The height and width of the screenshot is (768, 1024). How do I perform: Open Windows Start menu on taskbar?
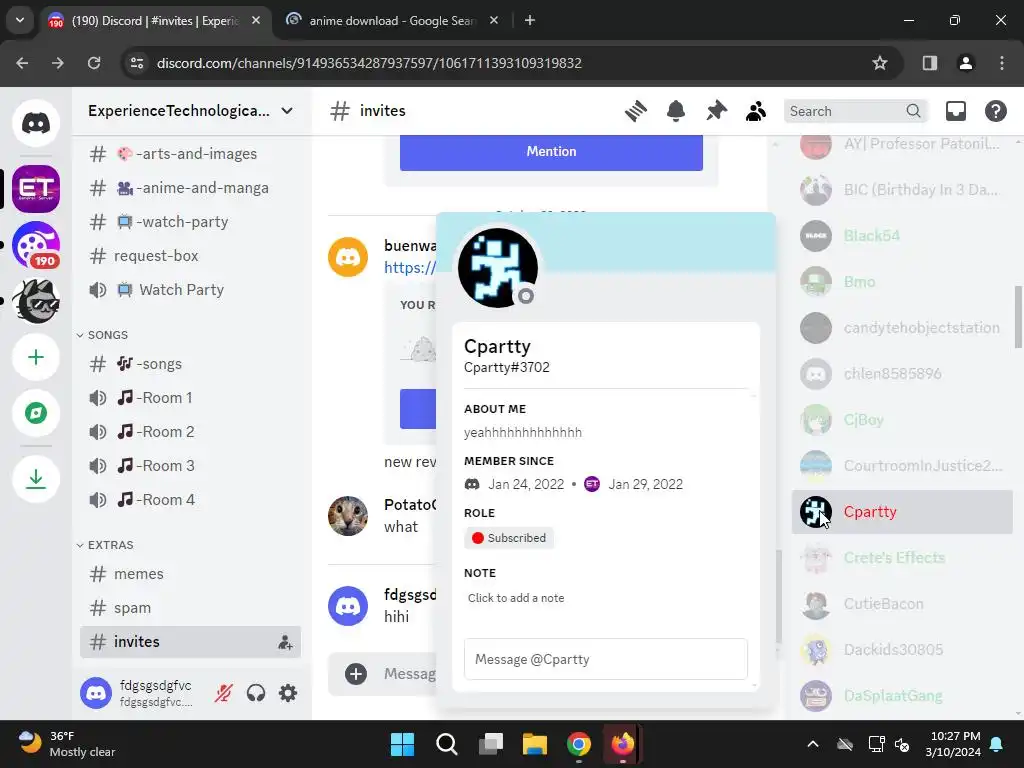click(x=402, y=744)
